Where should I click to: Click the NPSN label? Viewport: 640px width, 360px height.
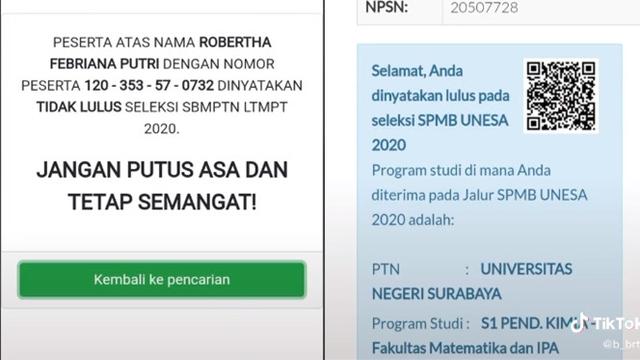tap(387, 7)
